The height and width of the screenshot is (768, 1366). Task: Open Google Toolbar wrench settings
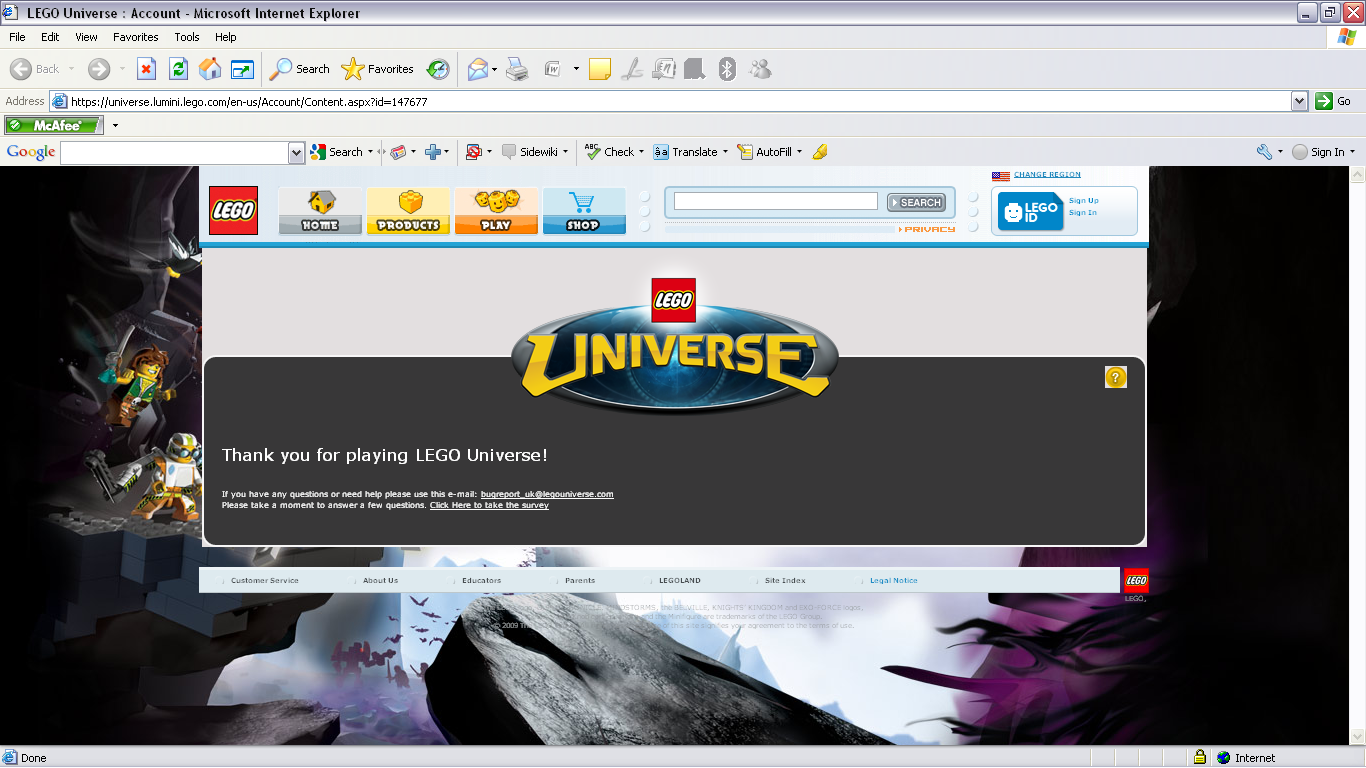(x=1264, y=152)
